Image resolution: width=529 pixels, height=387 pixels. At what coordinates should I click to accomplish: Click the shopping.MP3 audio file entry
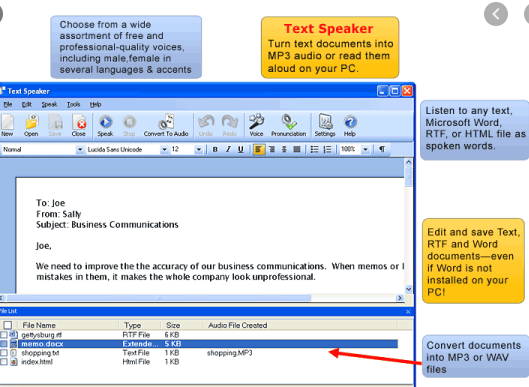point(229,353)
